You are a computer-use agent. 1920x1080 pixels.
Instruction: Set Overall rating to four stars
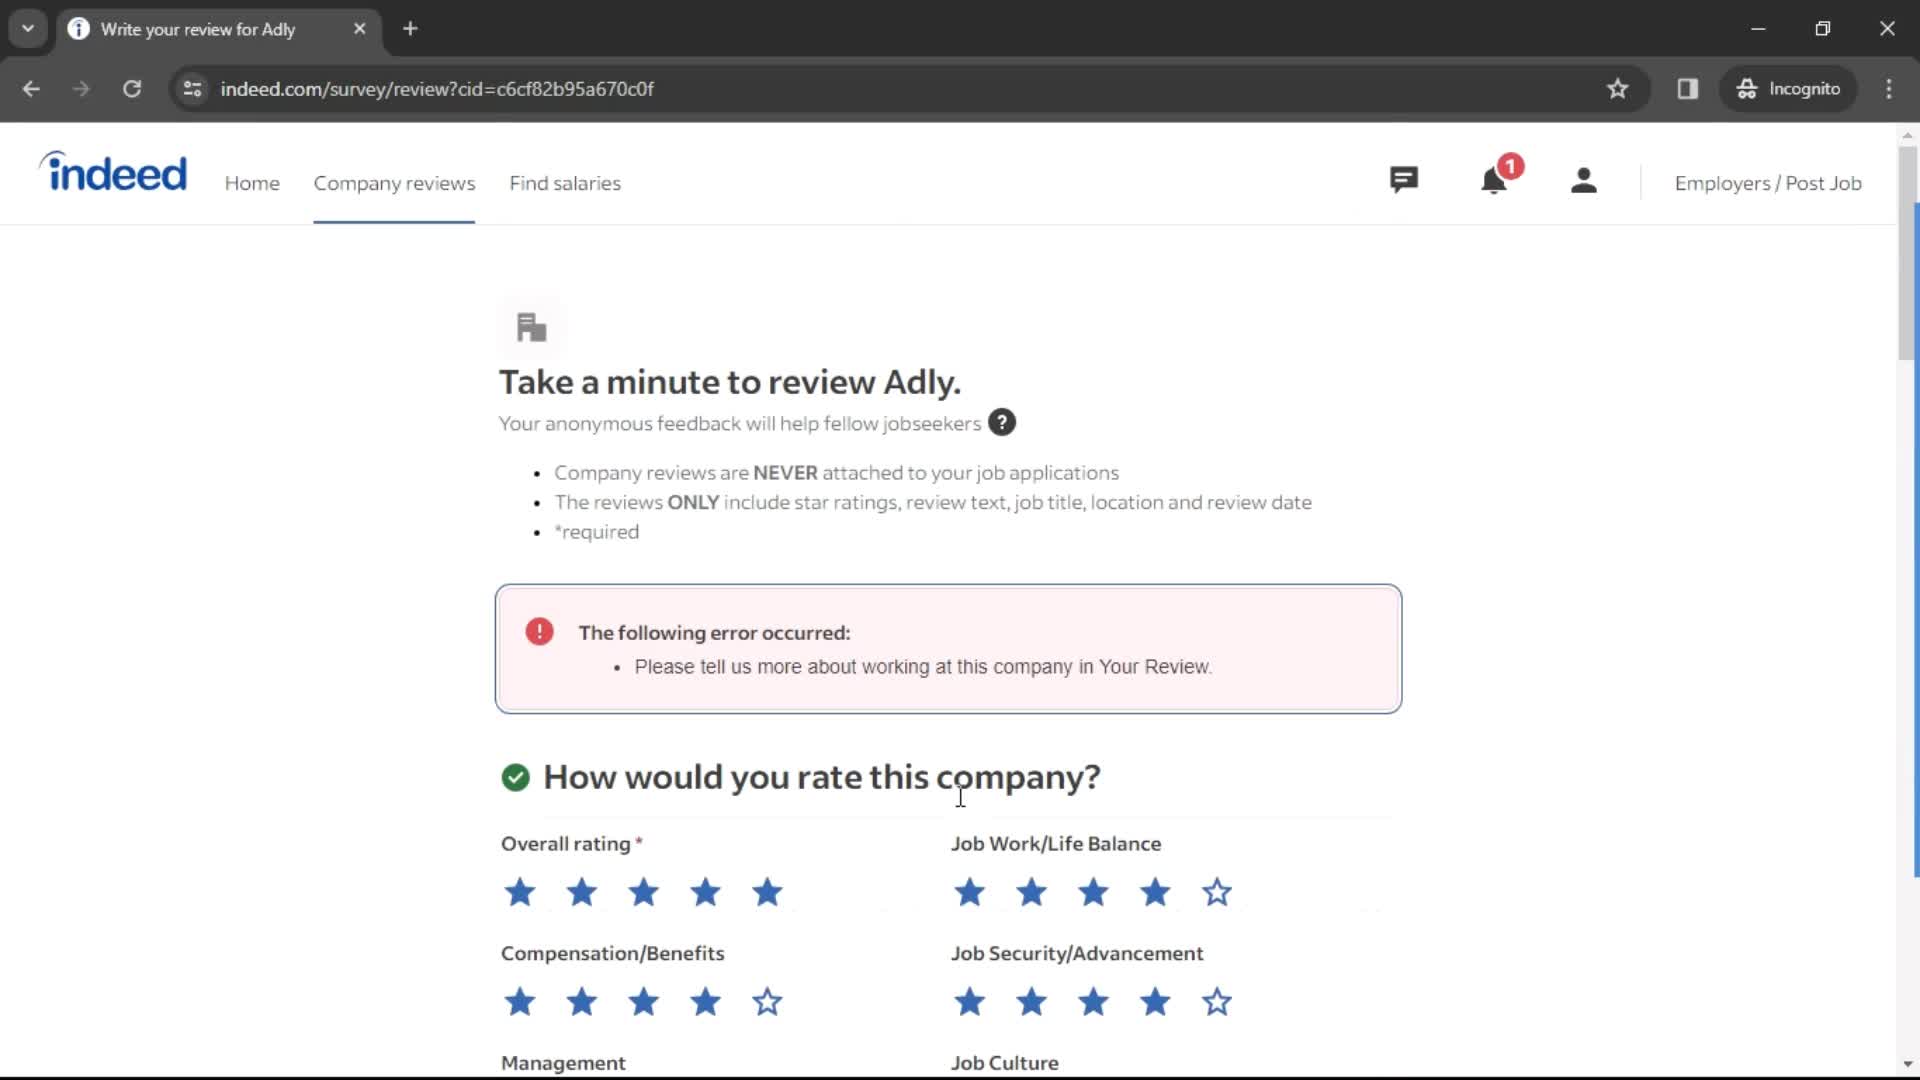click(x=706, y=892)
